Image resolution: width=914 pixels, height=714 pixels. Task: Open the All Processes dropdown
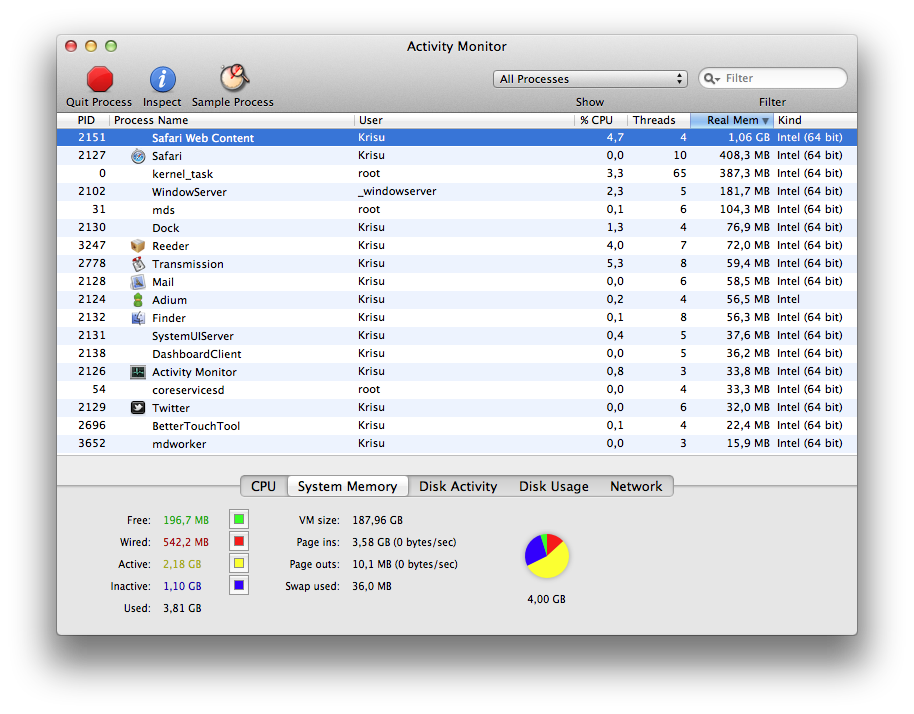tap(590, 79)
